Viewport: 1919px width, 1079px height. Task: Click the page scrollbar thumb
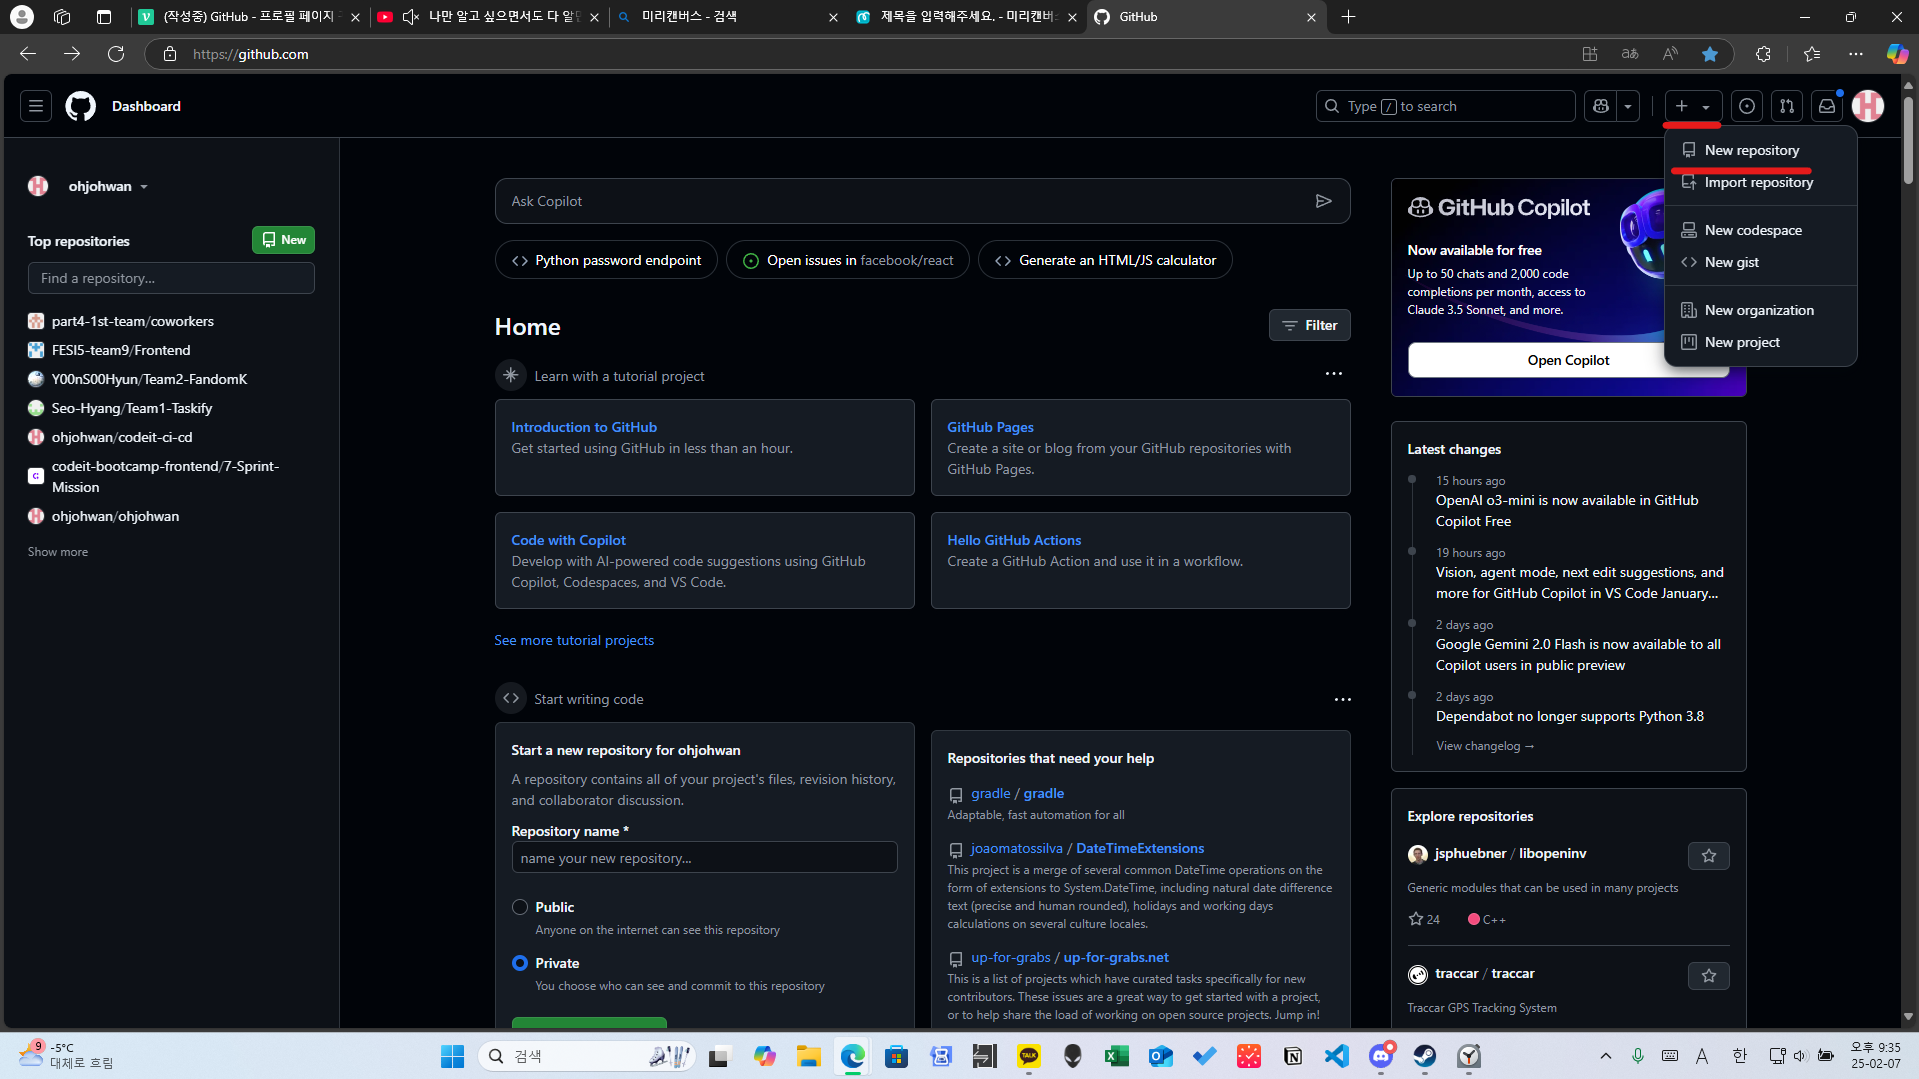point(1908,140)
